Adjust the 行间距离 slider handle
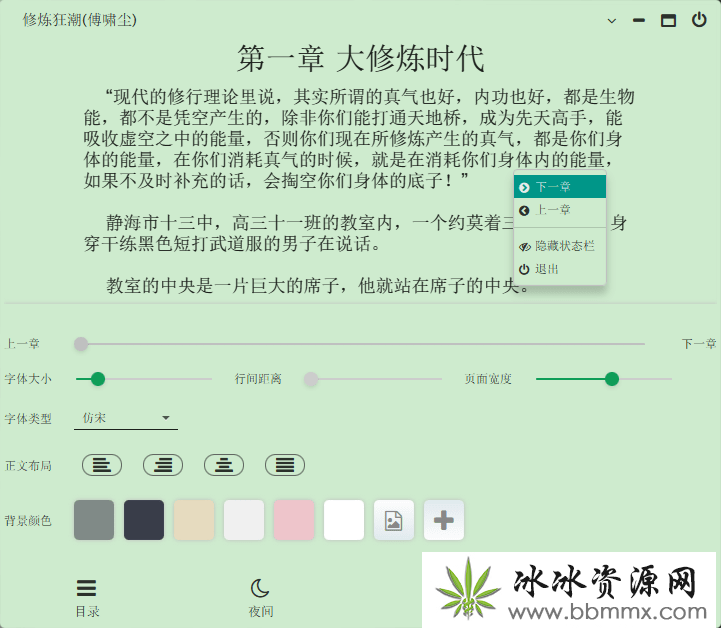The width and height of the screenshot is (721, 628). click(311, 379)
